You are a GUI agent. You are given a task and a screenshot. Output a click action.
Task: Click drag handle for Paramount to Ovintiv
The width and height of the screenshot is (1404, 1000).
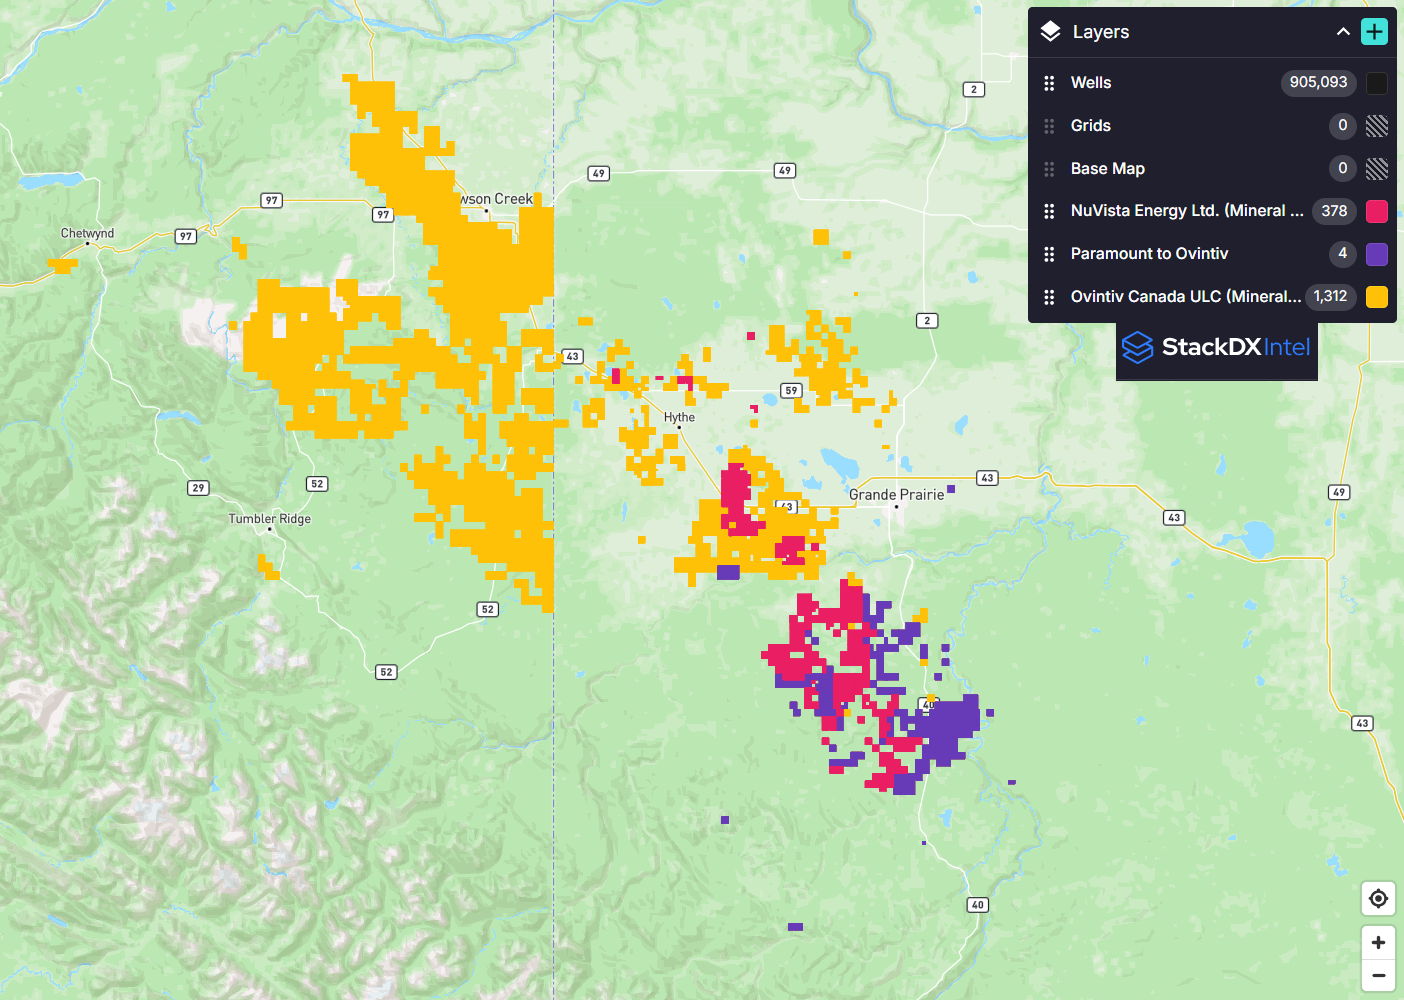1049,254
